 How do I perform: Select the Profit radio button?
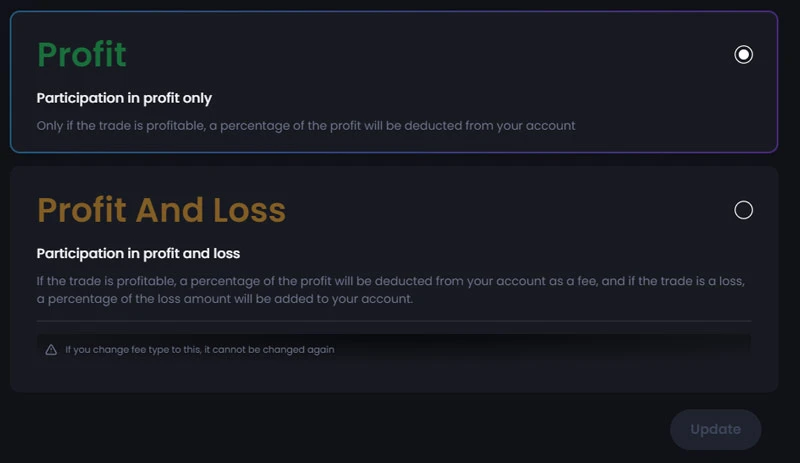(x=743, y=54)
